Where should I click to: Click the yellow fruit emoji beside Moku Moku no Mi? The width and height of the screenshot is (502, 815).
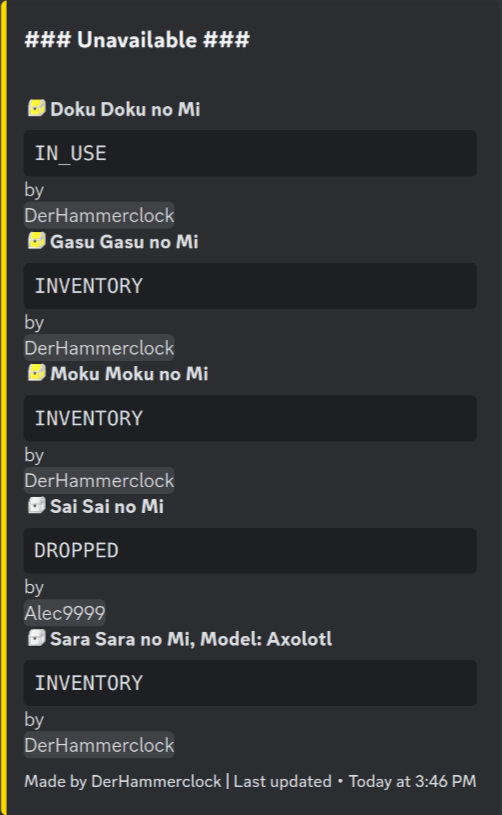coord(36,373)
